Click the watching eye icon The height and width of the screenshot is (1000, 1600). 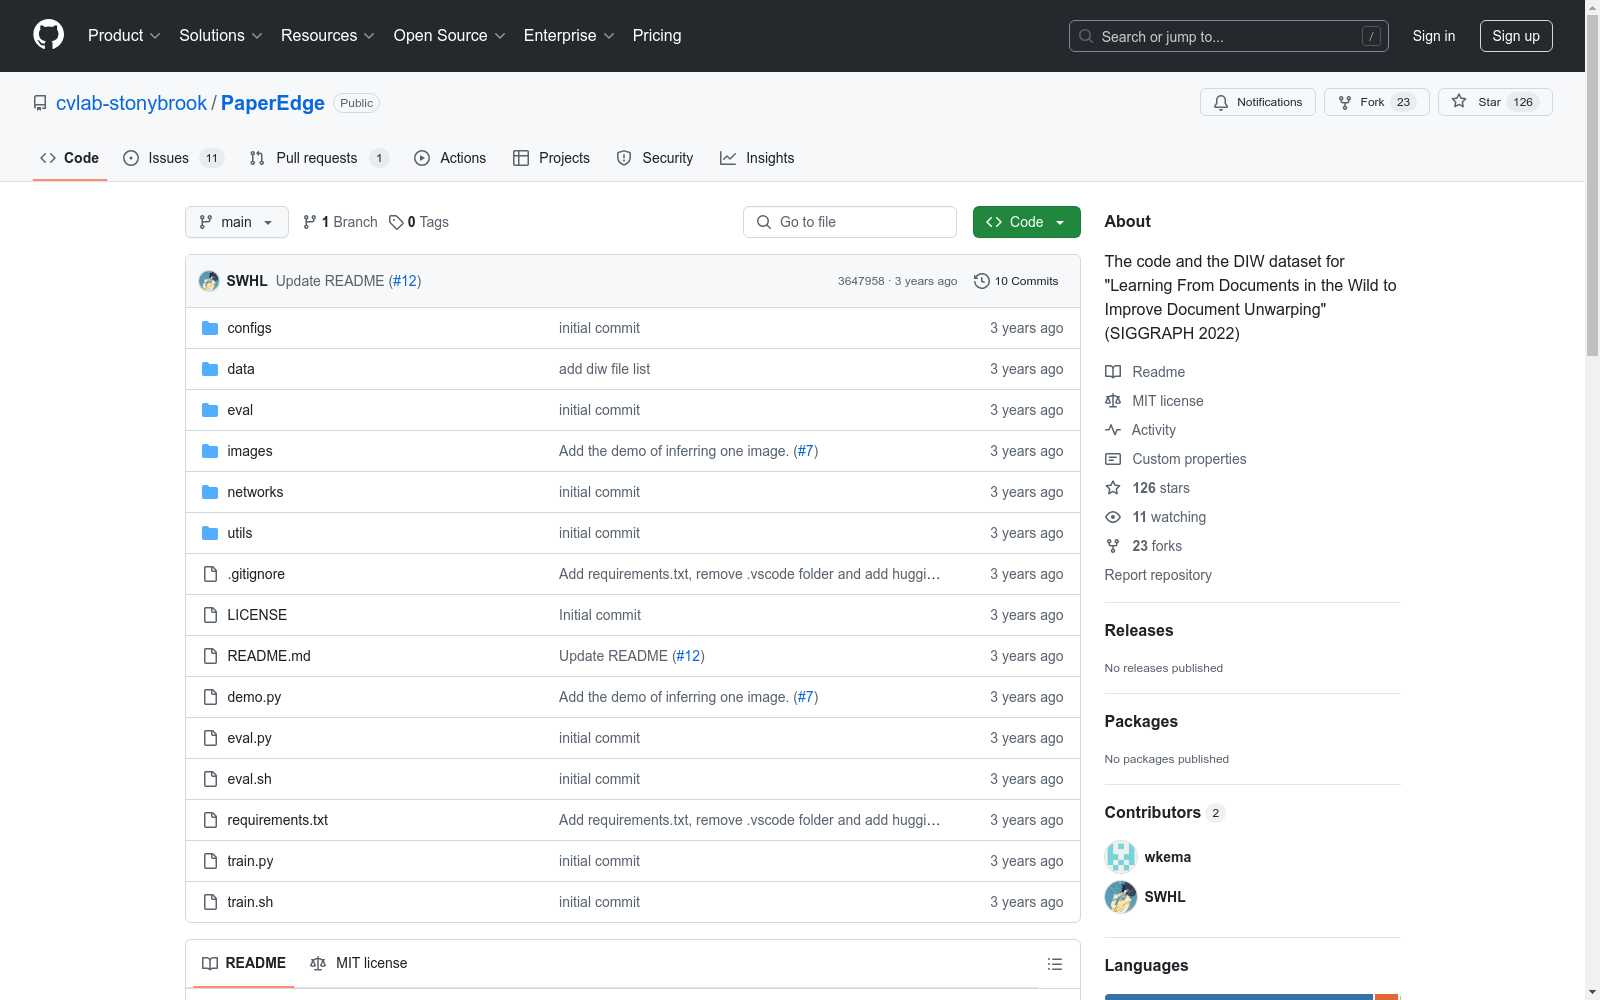tap(1113, 517)
